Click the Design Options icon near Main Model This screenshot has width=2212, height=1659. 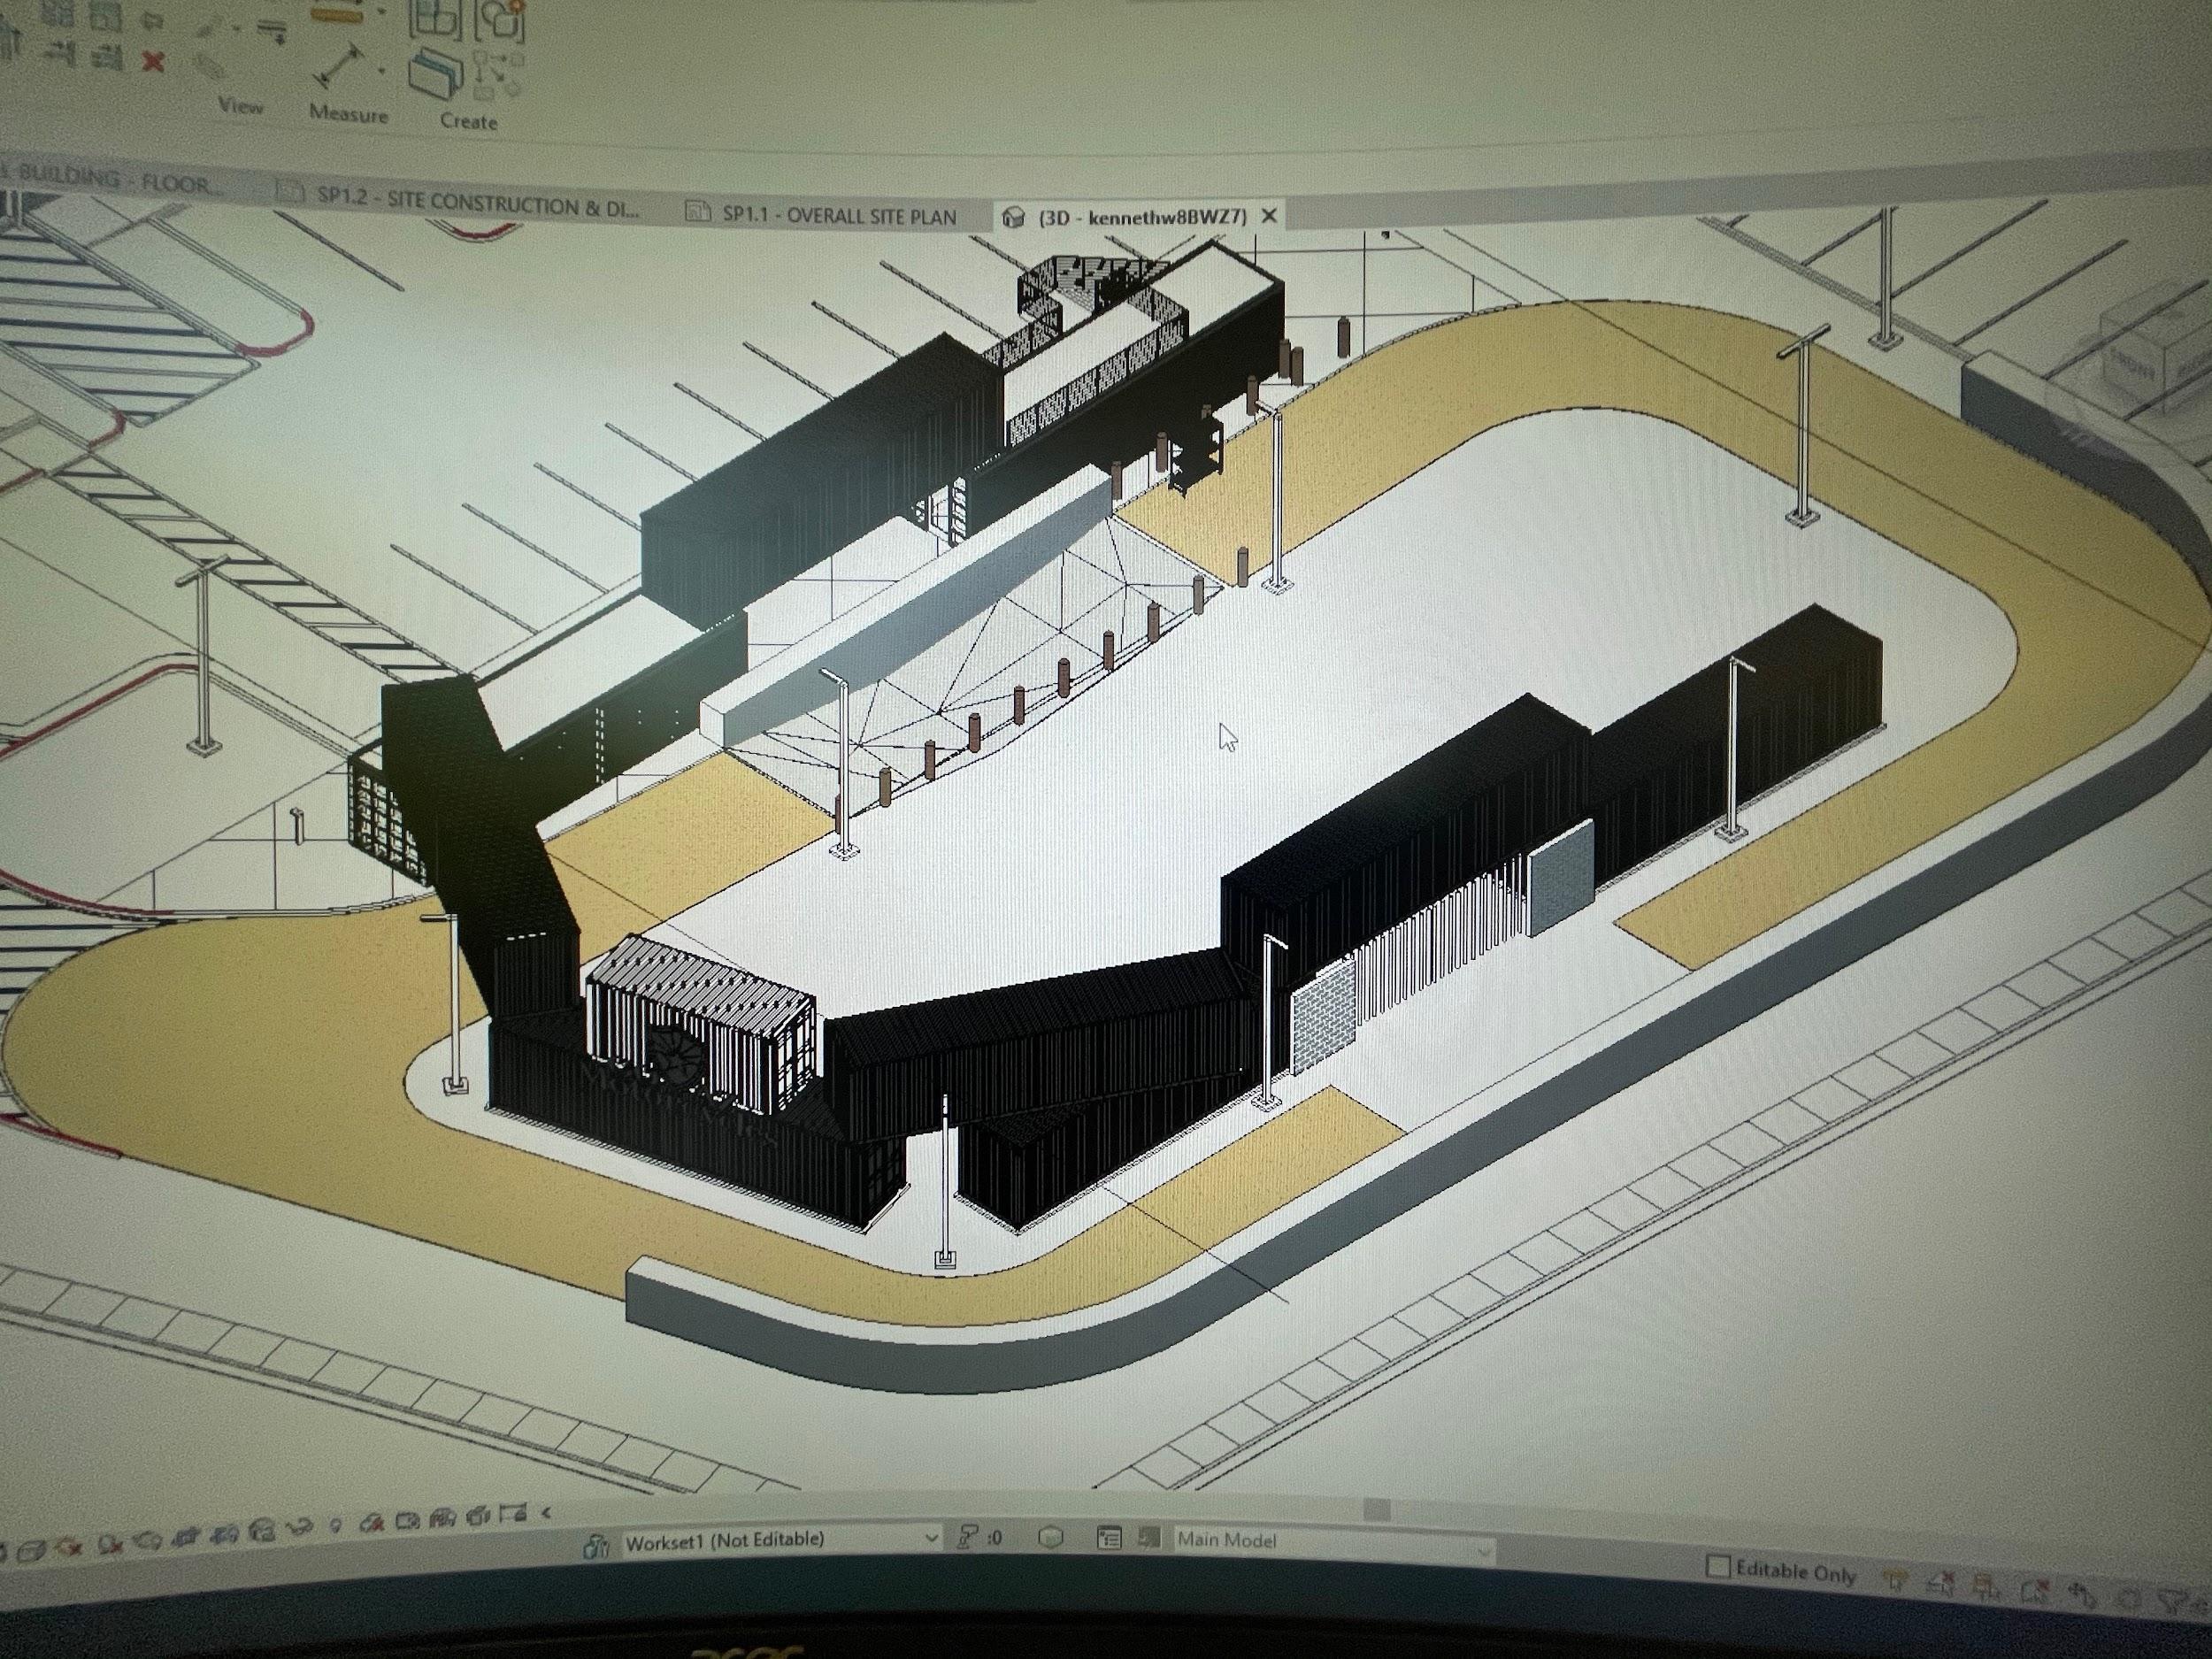click(1109, 1538)
